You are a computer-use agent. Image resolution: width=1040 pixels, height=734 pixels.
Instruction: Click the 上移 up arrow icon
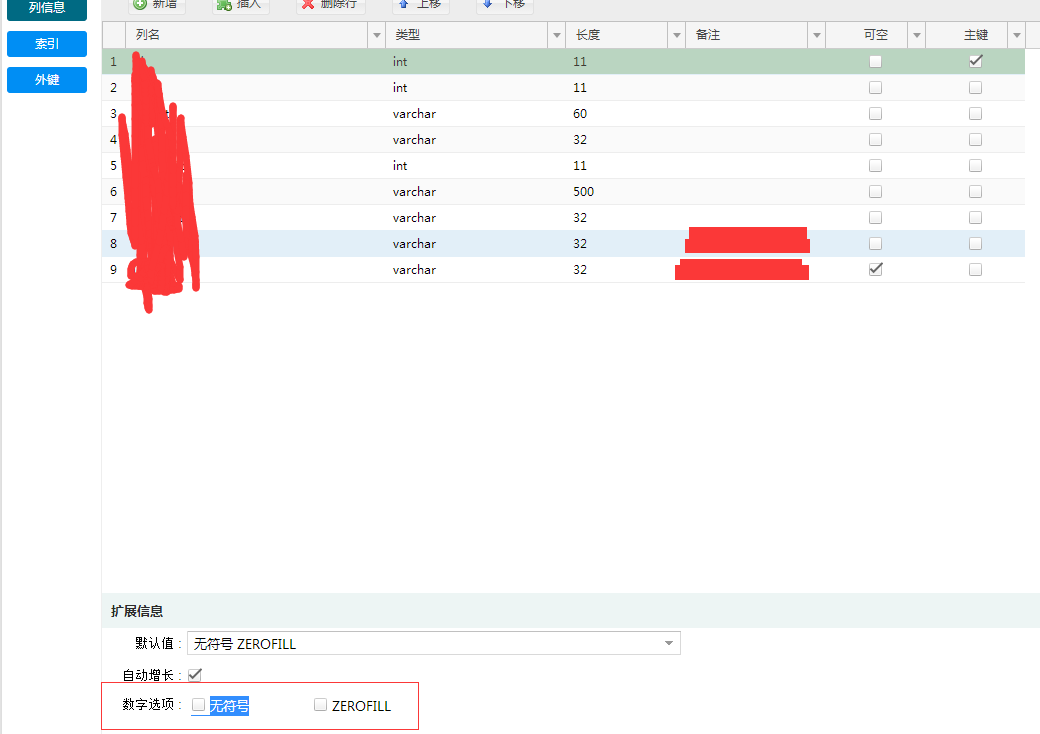point(404,4)
